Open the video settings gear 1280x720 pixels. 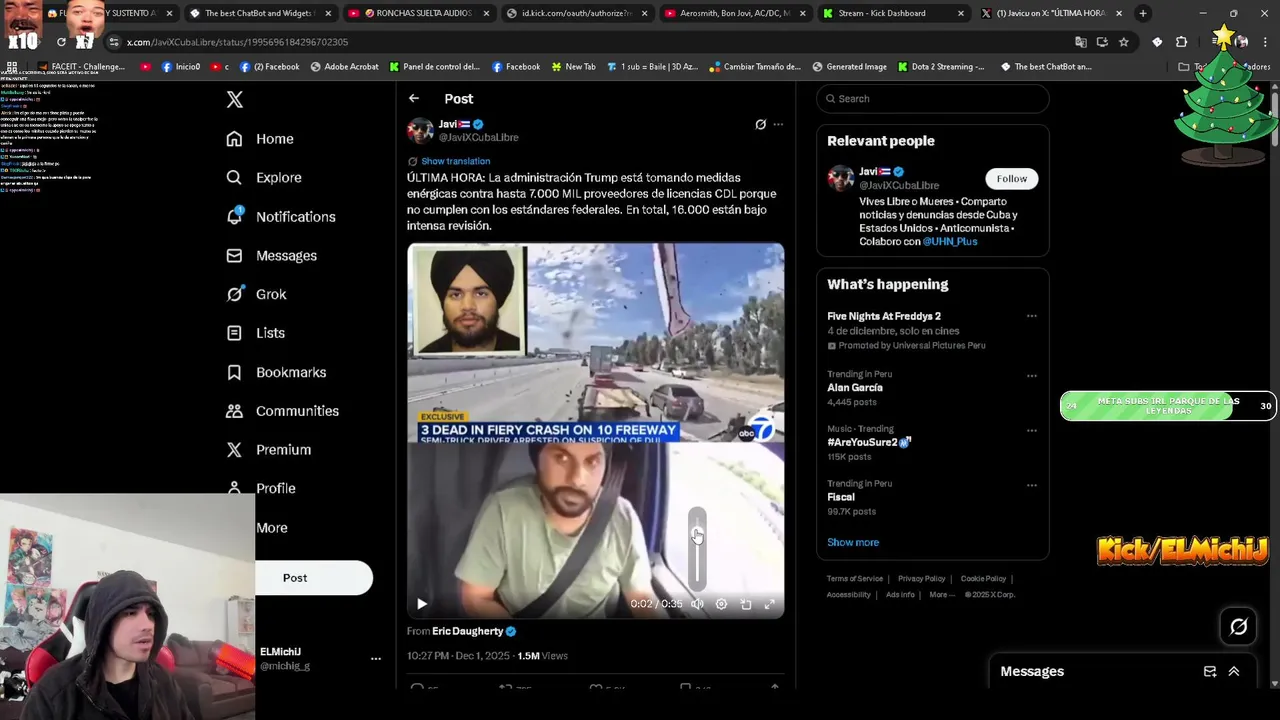[721, 604]
